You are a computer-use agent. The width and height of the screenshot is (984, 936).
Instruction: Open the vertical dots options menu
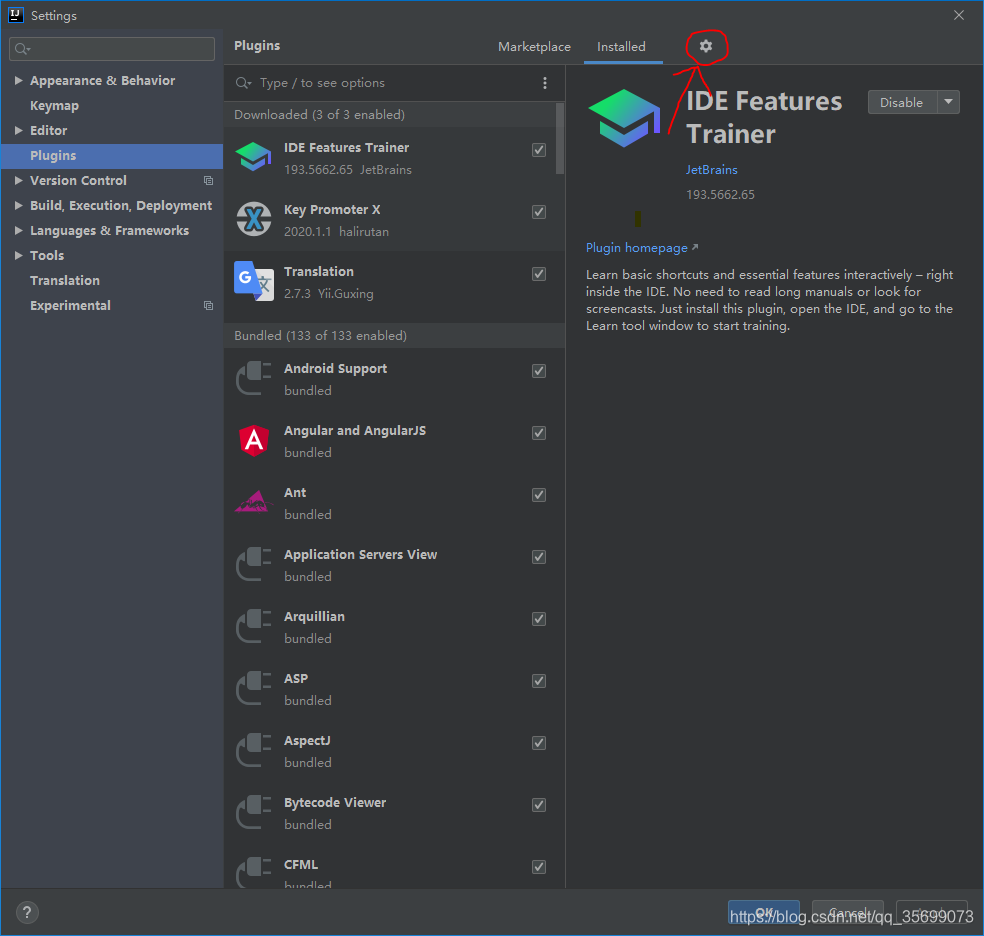[x=545, y=83]
